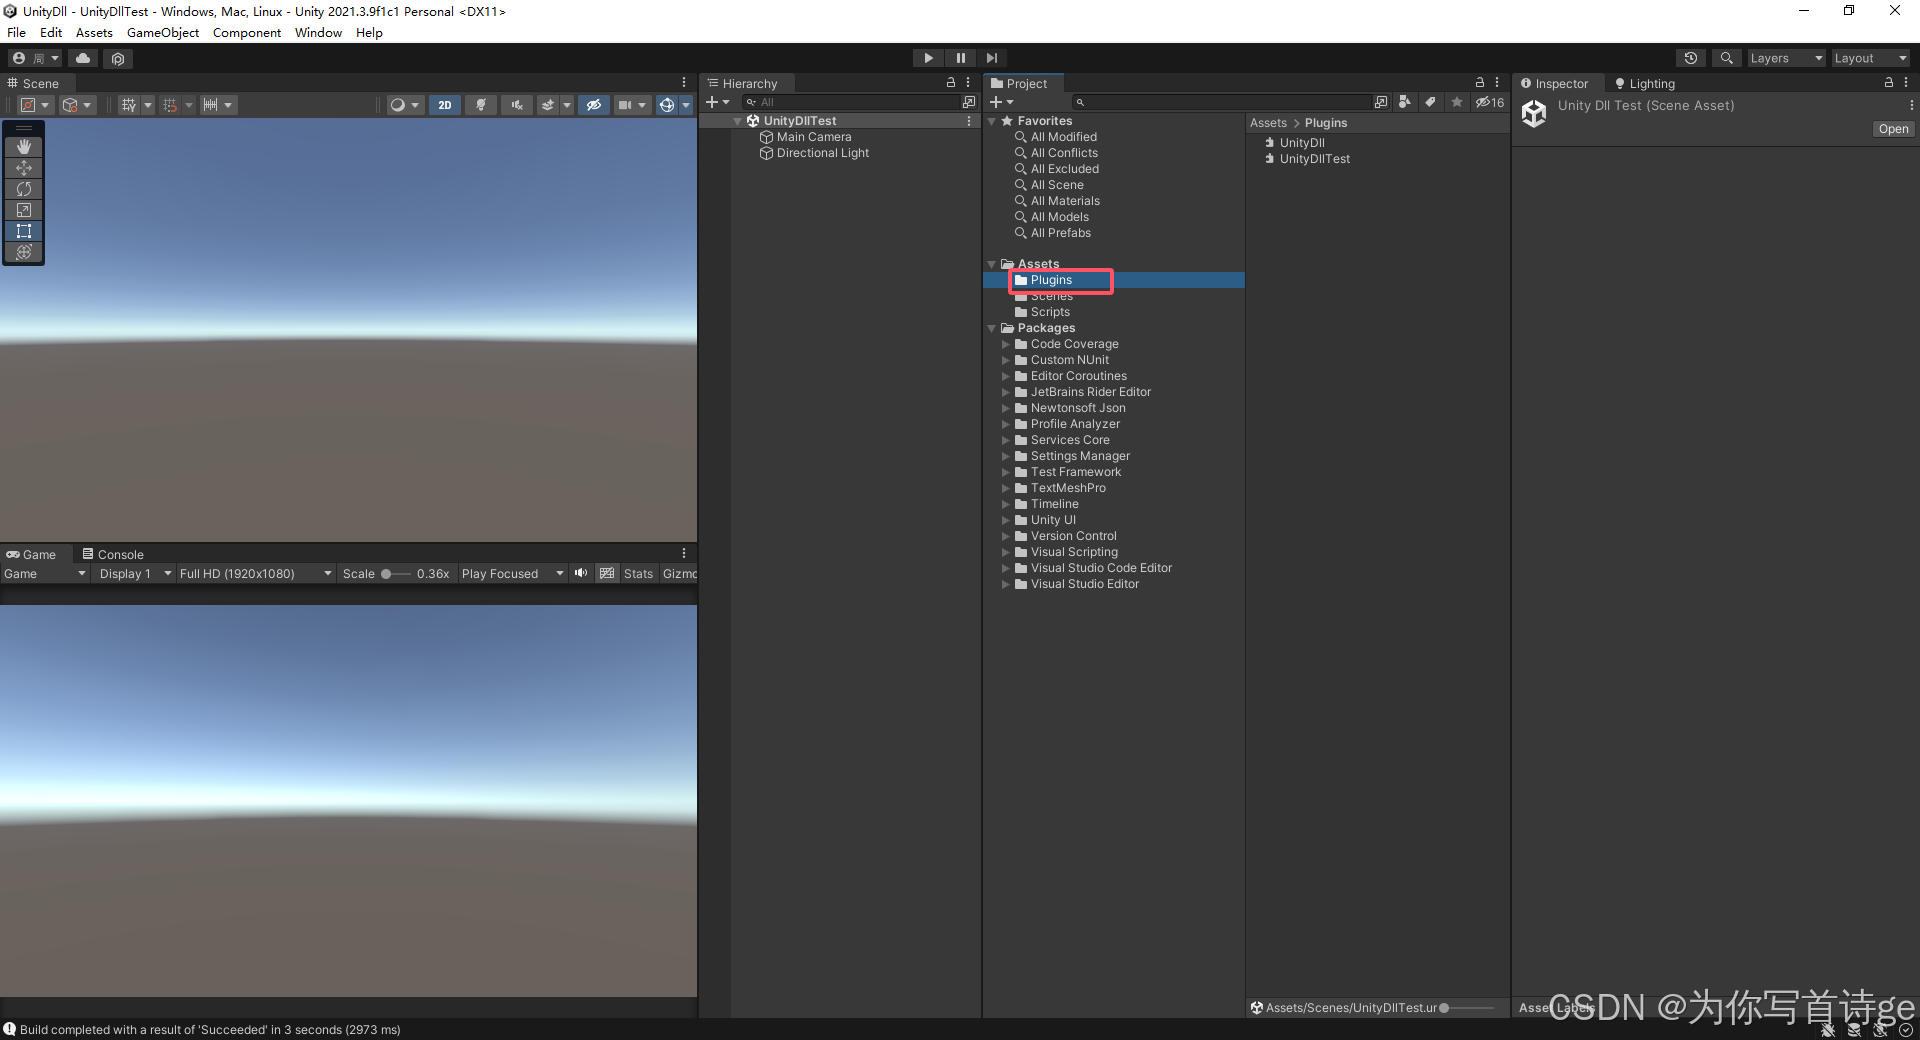This screenshot has height=1040, width=1920.
Task: Switch to the Lighting tab
Action: coord(1645,84)
